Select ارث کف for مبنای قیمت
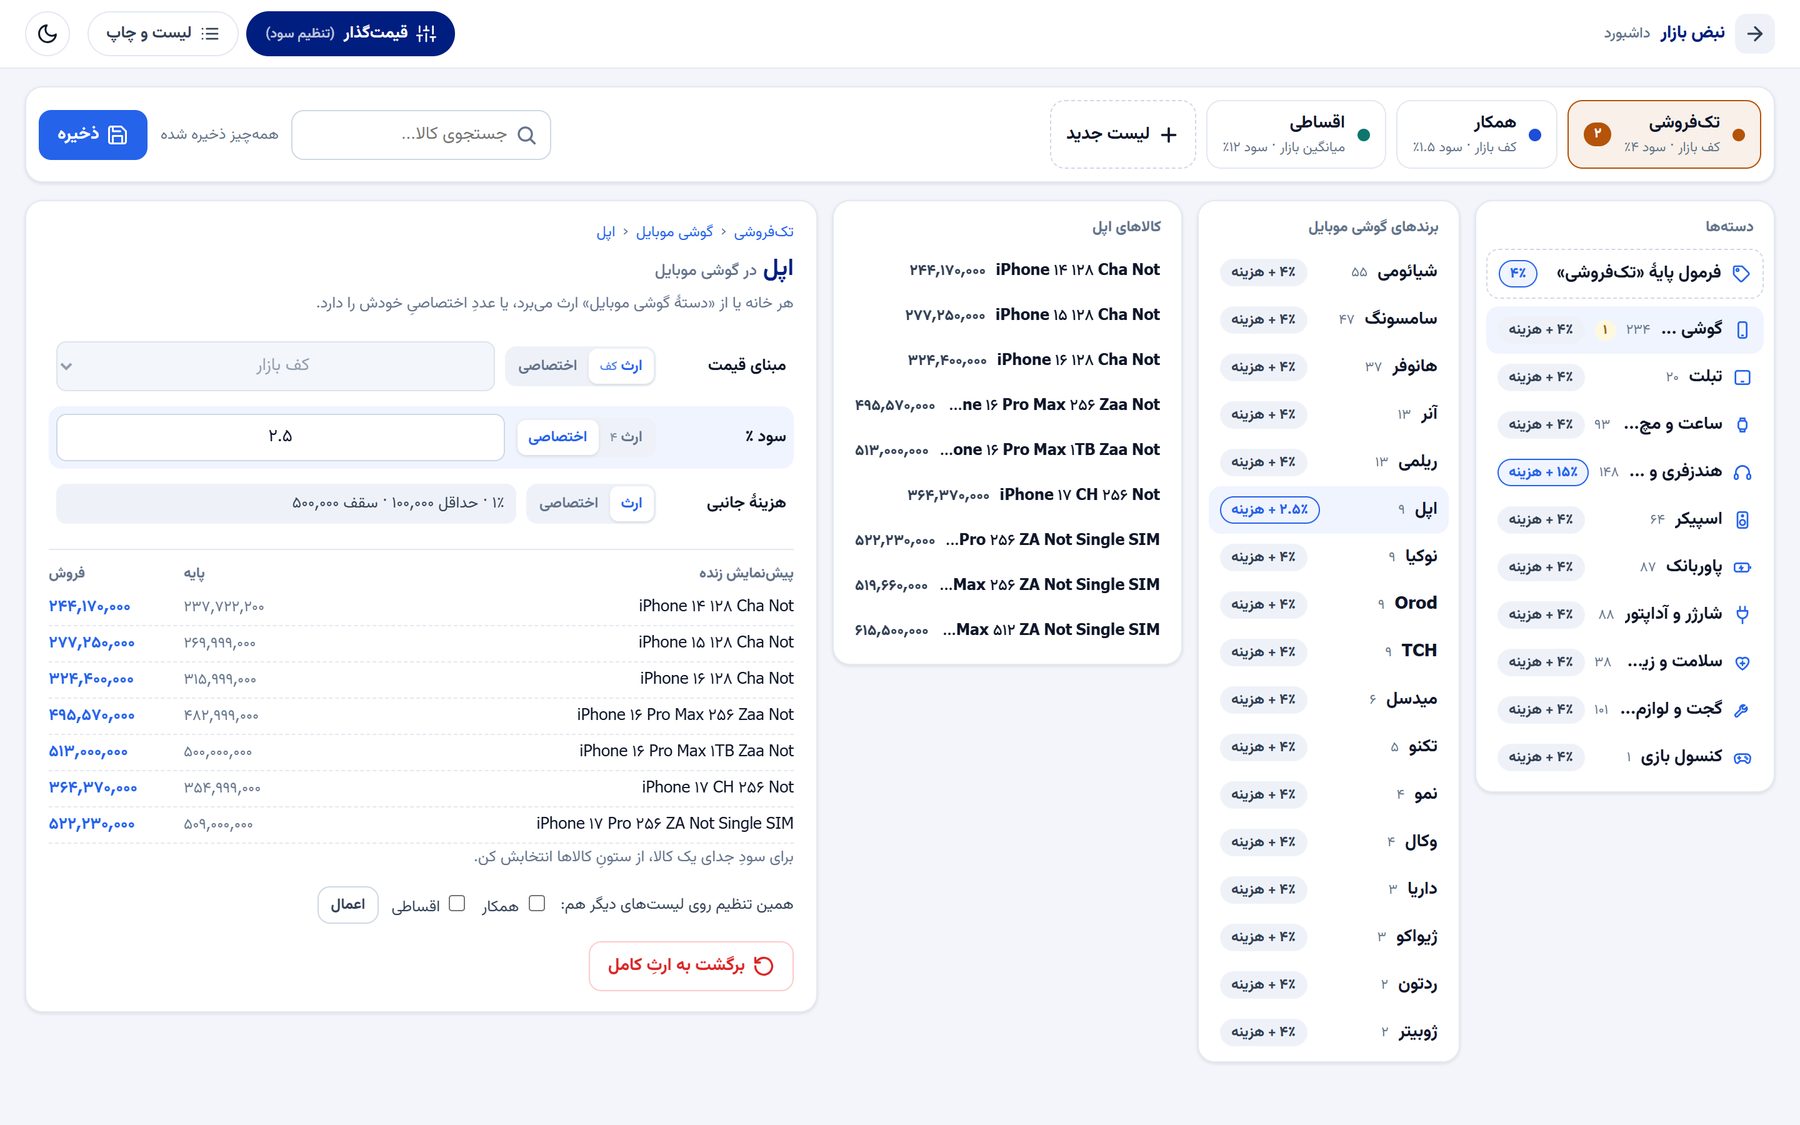Screen dimensions: 1800x1125 tap(621, 366)
